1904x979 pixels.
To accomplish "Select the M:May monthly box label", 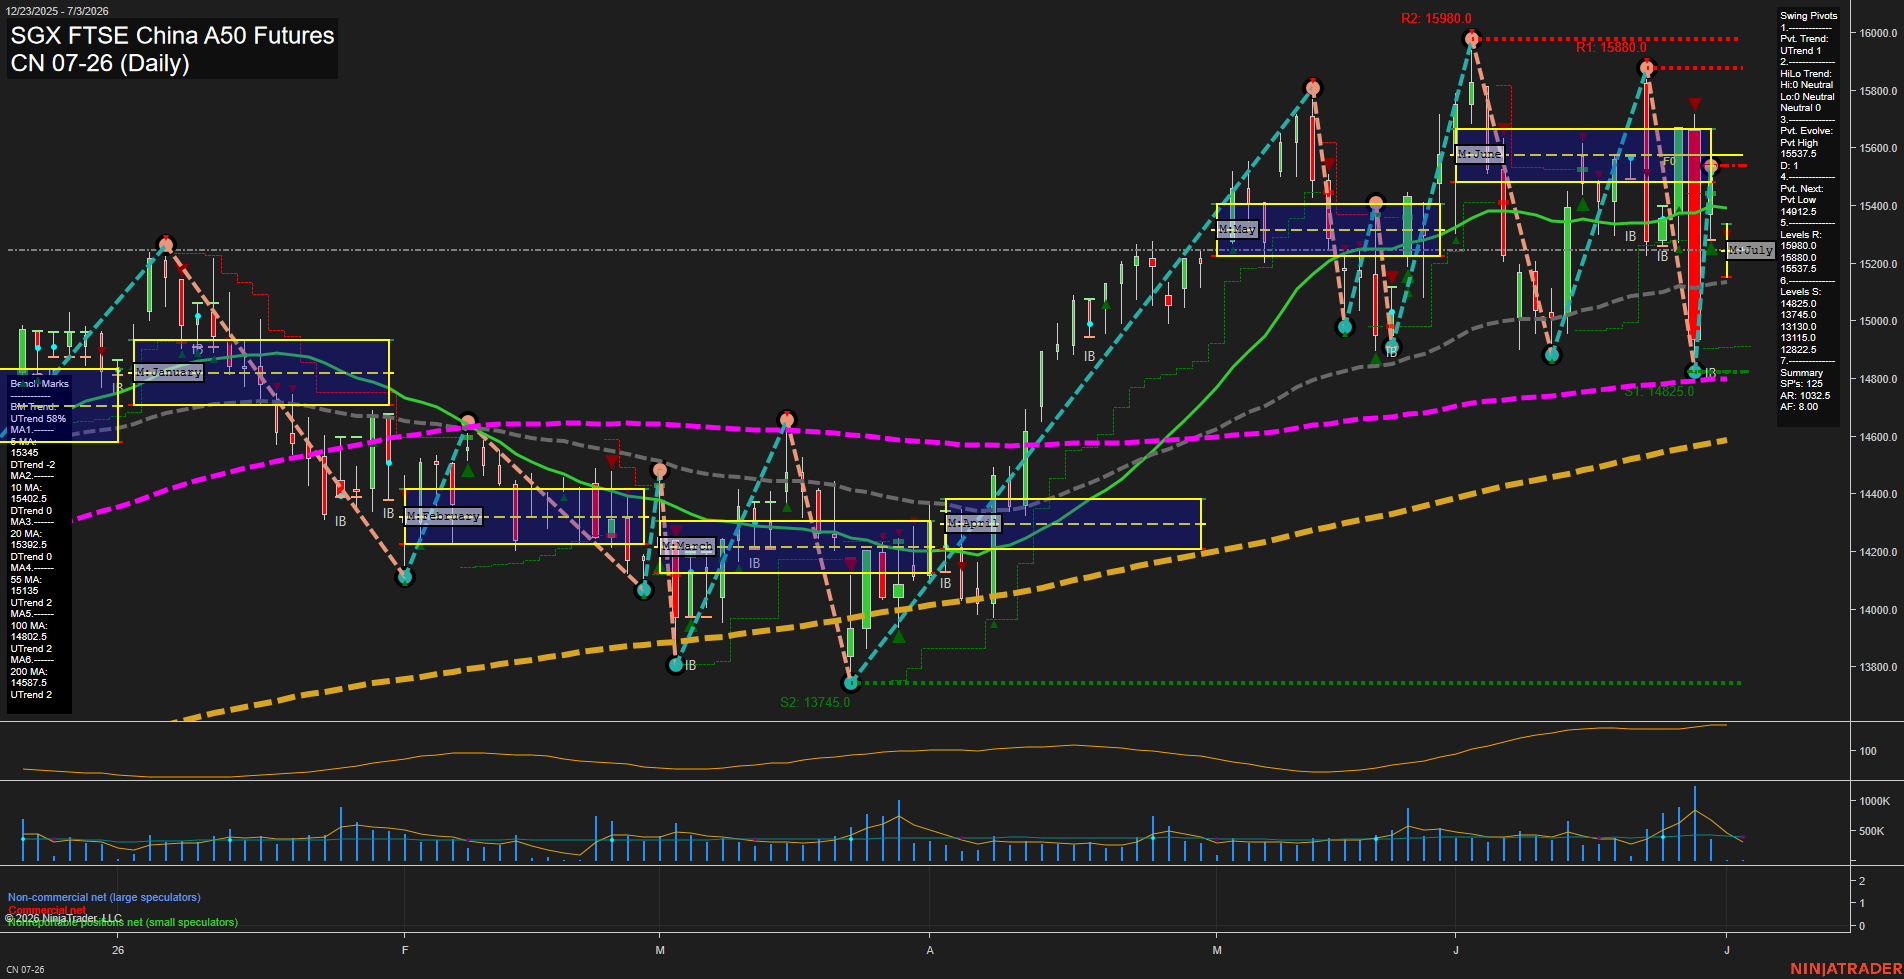I will coord(1237,229).
